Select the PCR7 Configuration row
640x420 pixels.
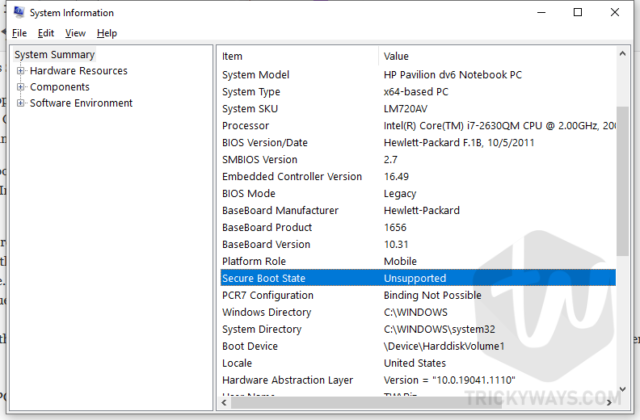(x=418, y=295)
